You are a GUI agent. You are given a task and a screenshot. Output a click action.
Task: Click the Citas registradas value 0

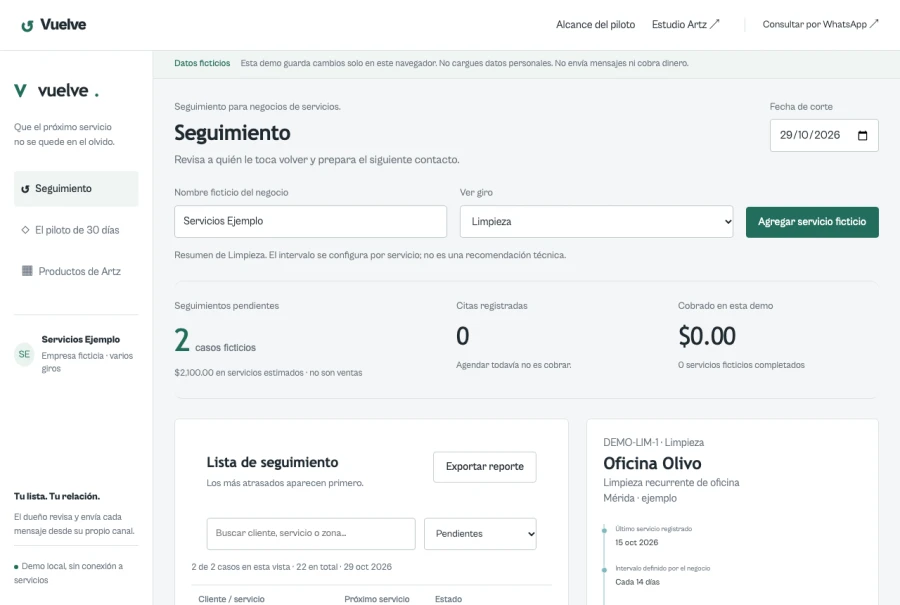point(463,336)
